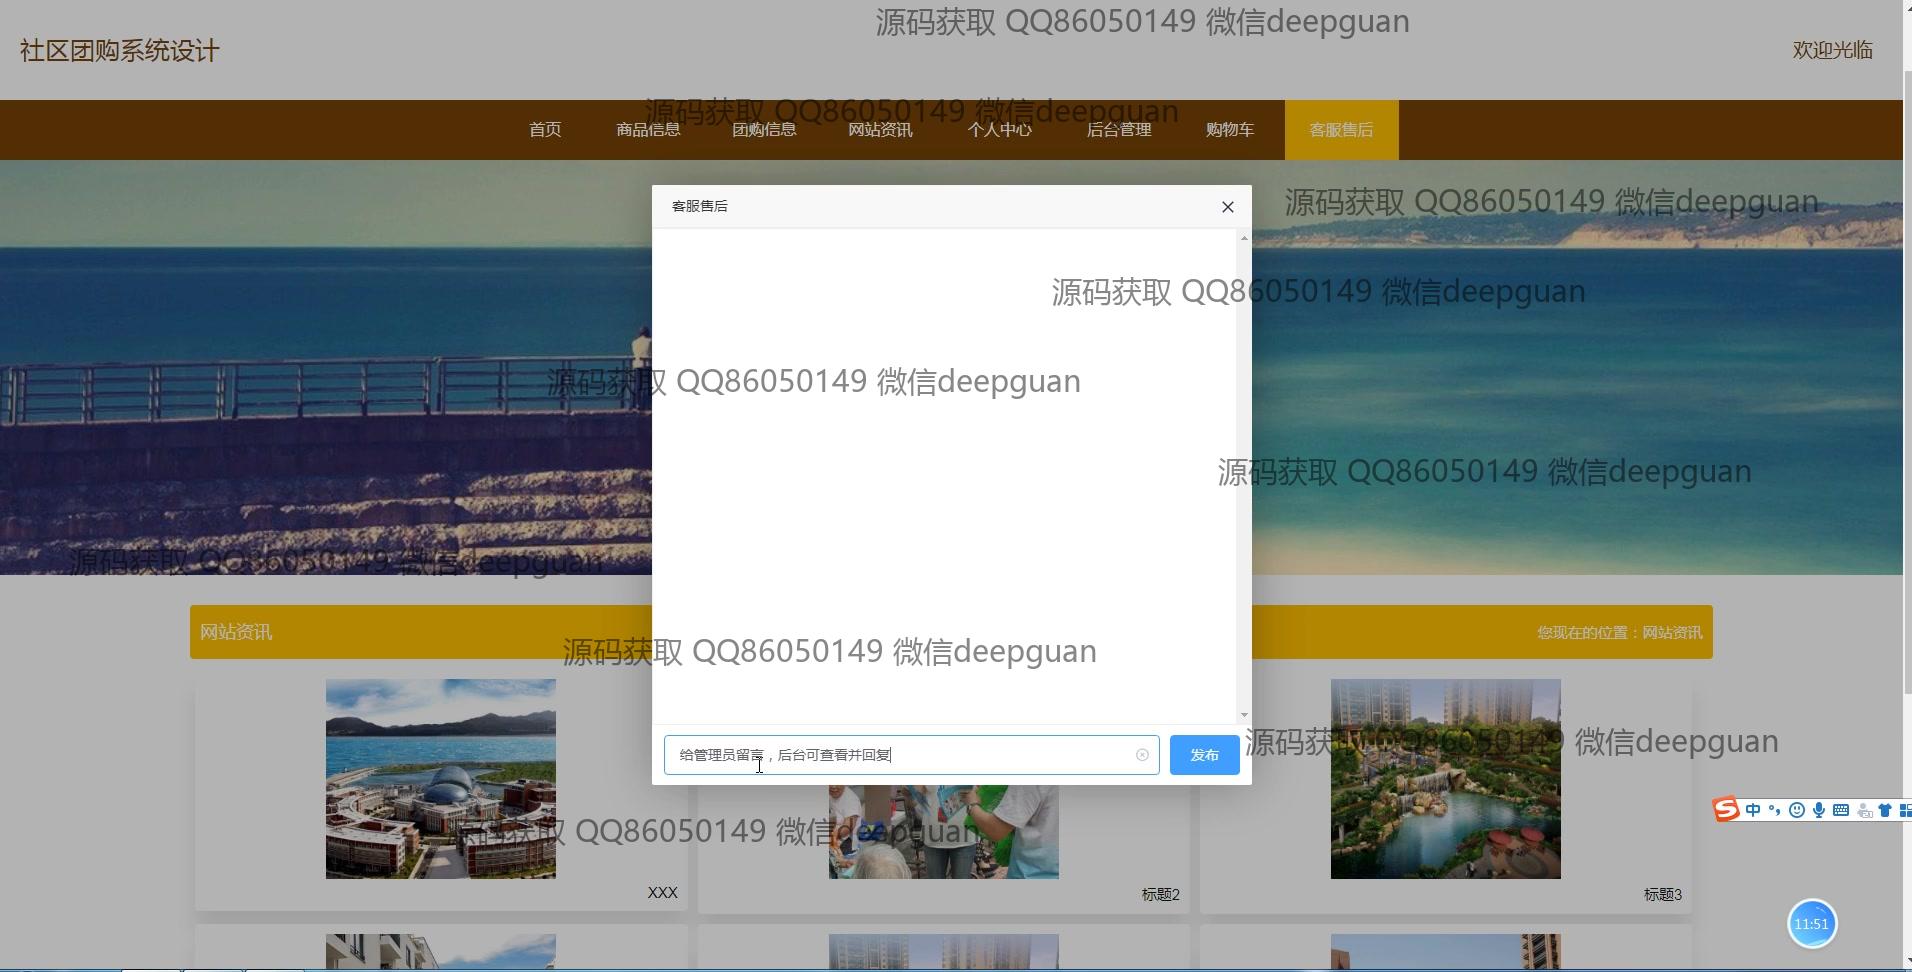Click the blue 11:51 floating timer circle
This screenshot has height=972, width=1912.
1811,924
